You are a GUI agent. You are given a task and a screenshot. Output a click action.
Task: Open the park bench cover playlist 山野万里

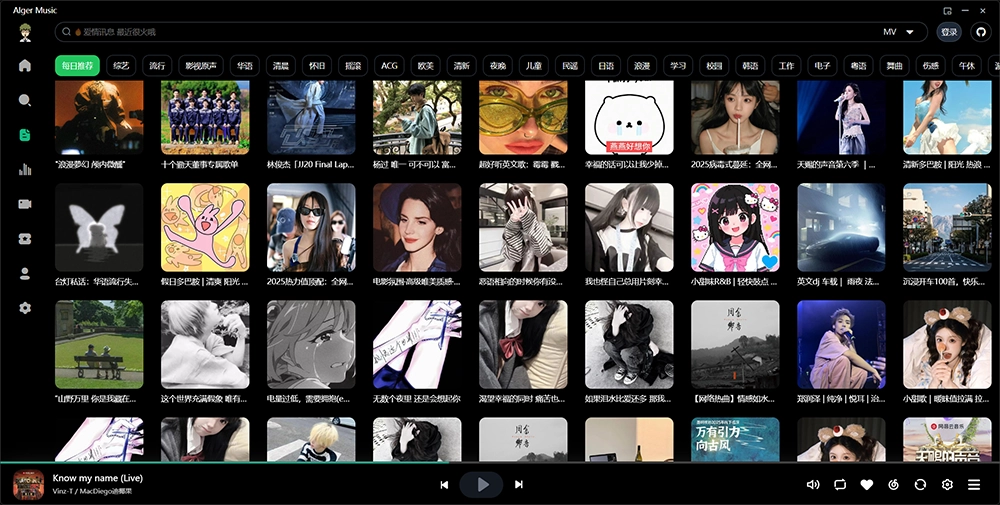pos(99,344)
